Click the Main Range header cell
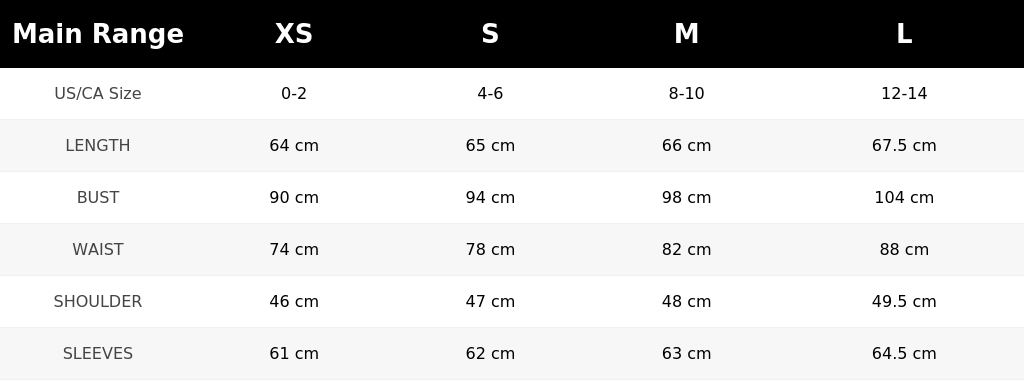Viewport: 1024px width, 380px height. (x=98, y=34)
